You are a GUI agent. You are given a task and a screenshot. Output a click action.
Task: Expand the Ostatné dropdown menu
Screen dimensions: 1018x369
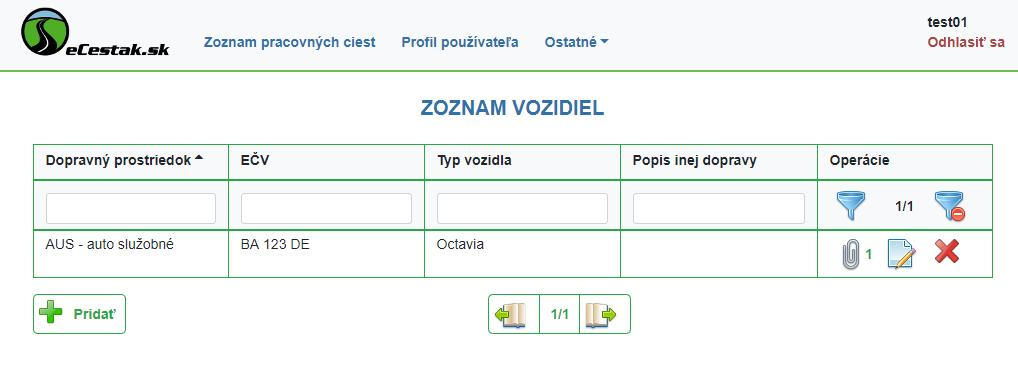click(x=577, y=42)
